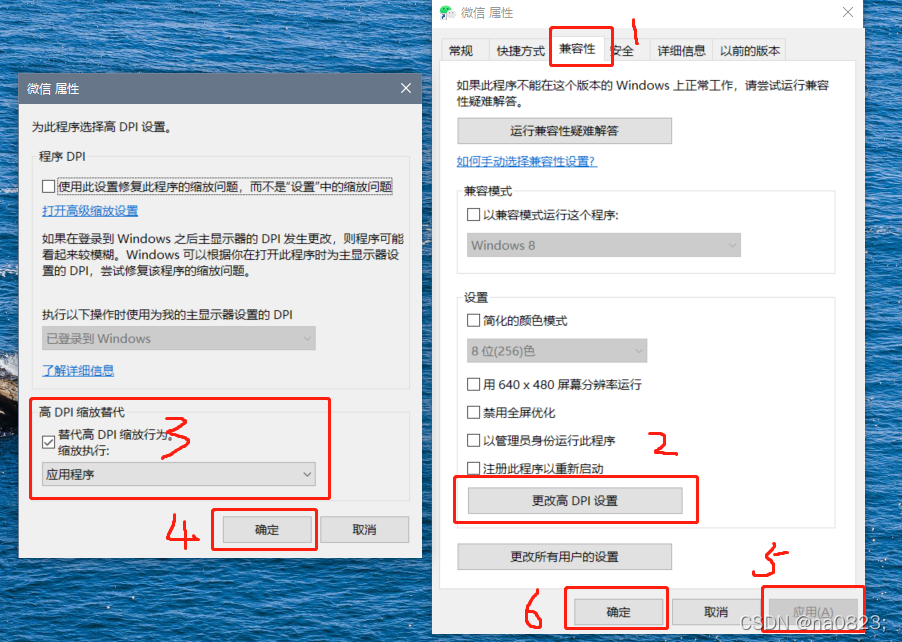Image resolution: width=902 pixels, height=642 pixels.
Task: Check the 简化的颜色模式 box
Action: [x=473, y=320]
